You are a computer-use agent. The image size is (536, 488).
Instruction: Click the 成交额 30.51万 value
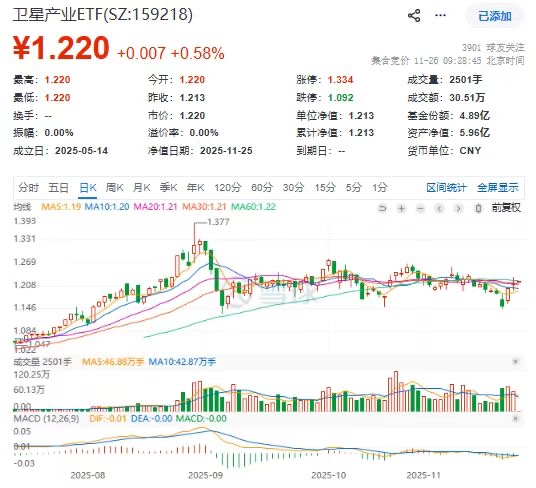click(x=467, y=98)
